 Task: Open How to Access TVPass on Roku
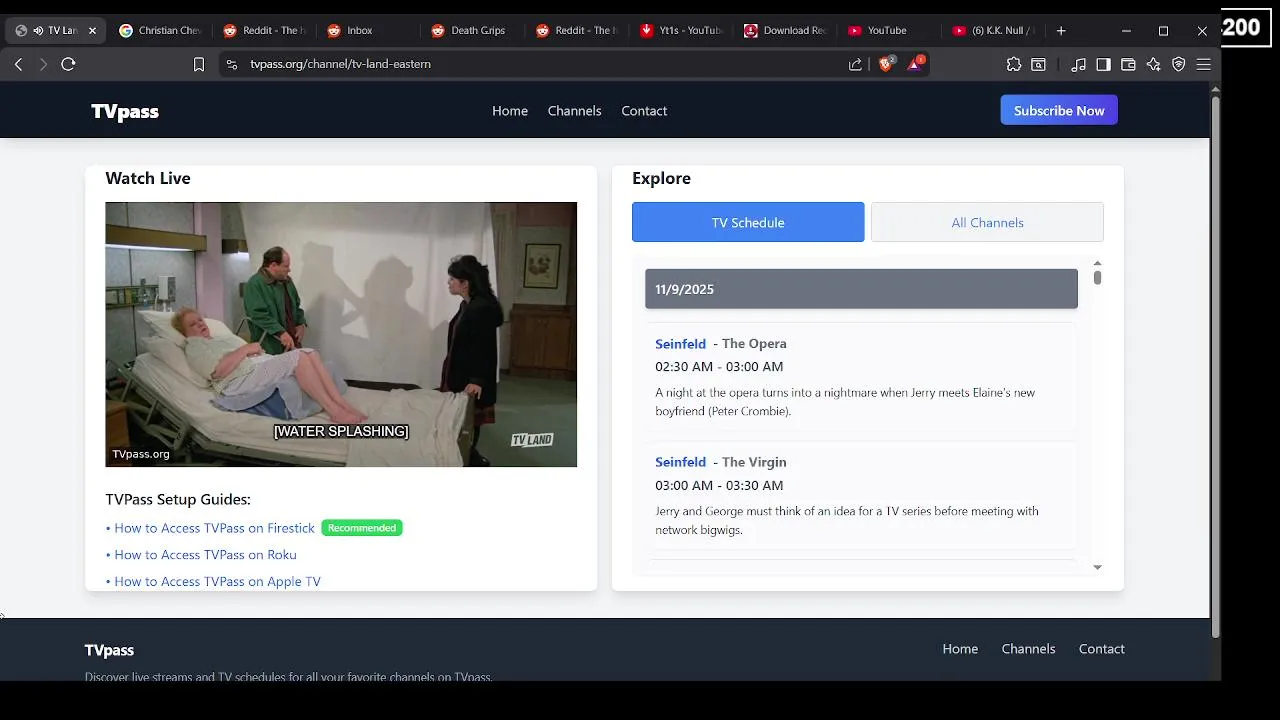click(205, 555)
